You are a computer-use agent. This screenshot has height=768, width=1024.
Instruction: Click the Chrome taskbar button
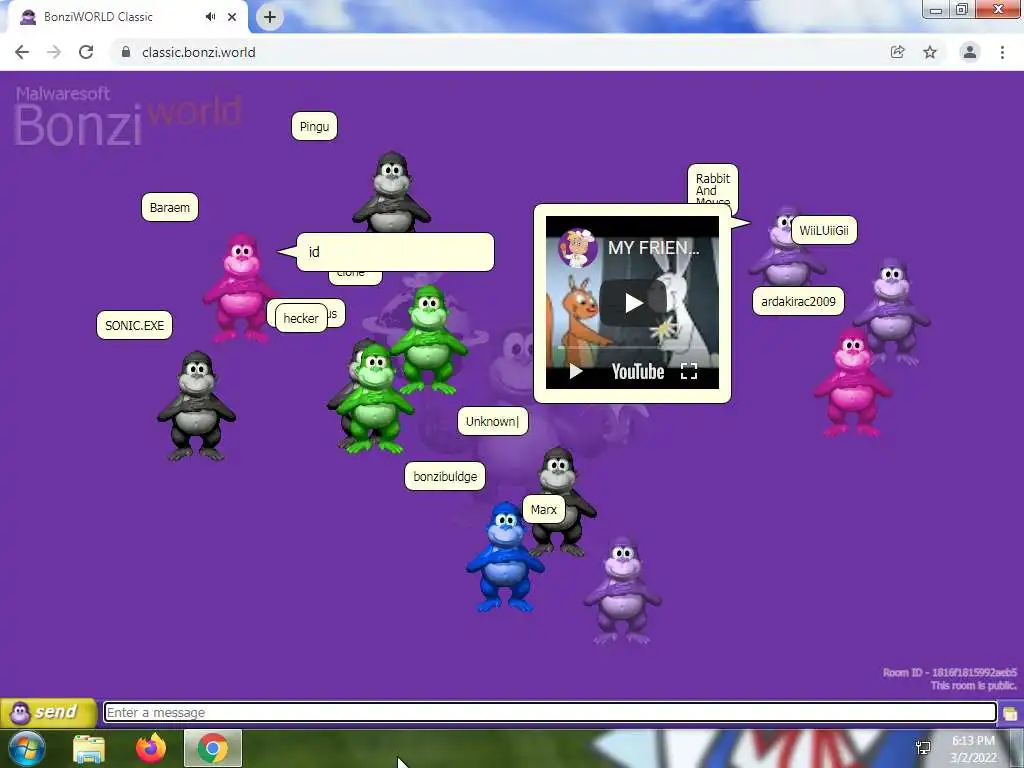coord(213,748)
